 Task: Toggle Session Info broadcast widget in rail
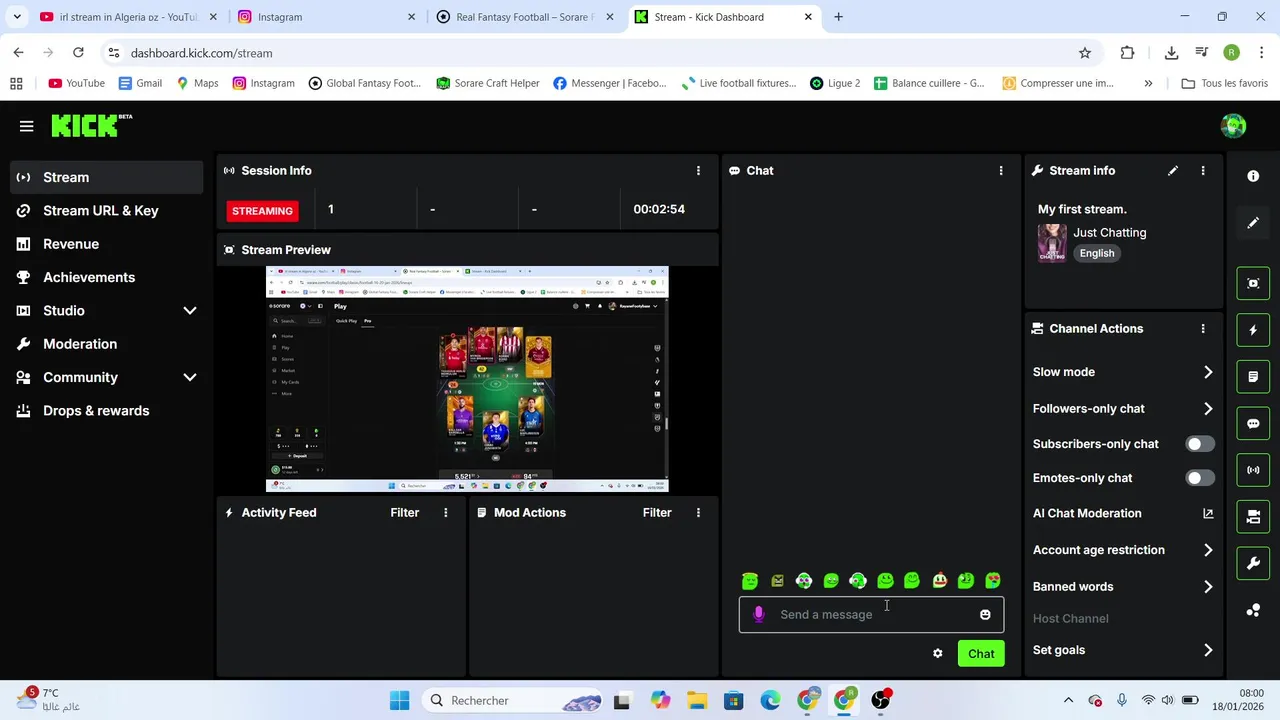point(1253,470)
